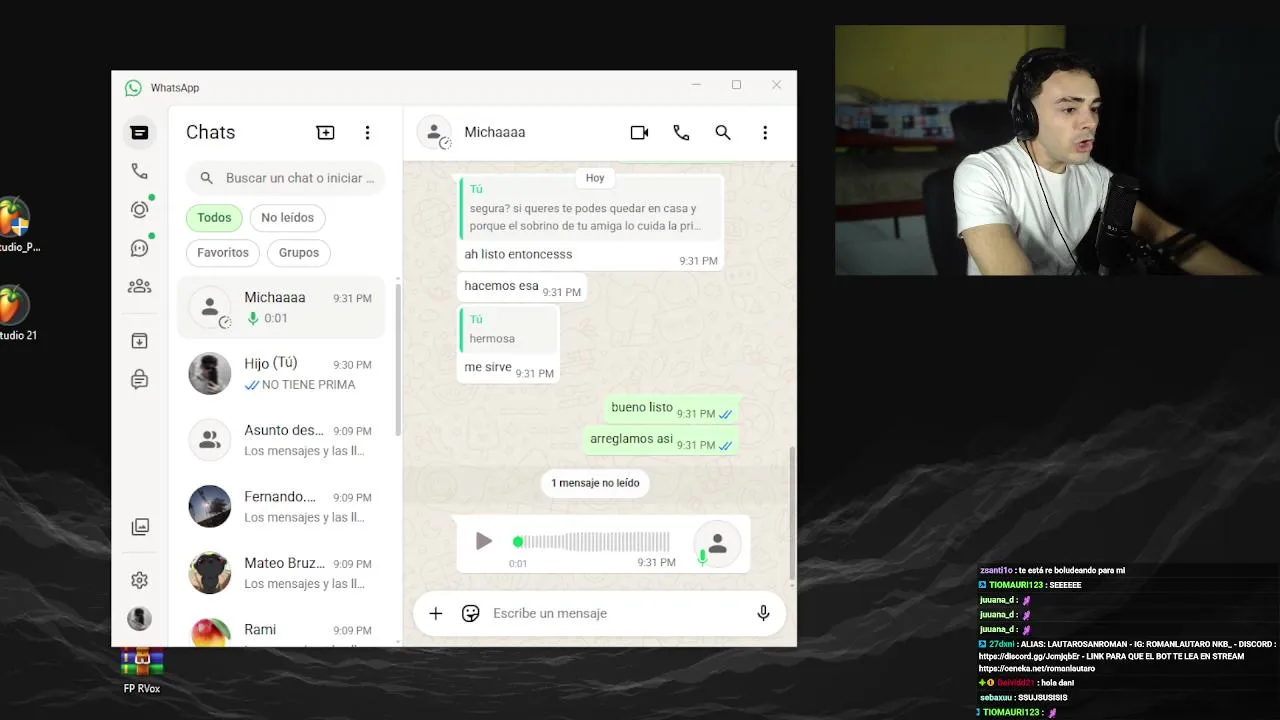Open the Status updates icon in the sidebar
This screenshot has width=1280, height=720.
point(139,209)
